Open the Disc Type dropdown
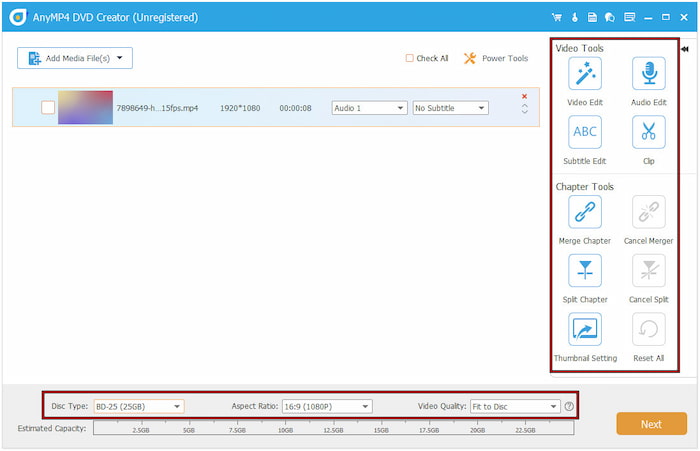This screenshot has height=451, width=700. tap(138, 406)
